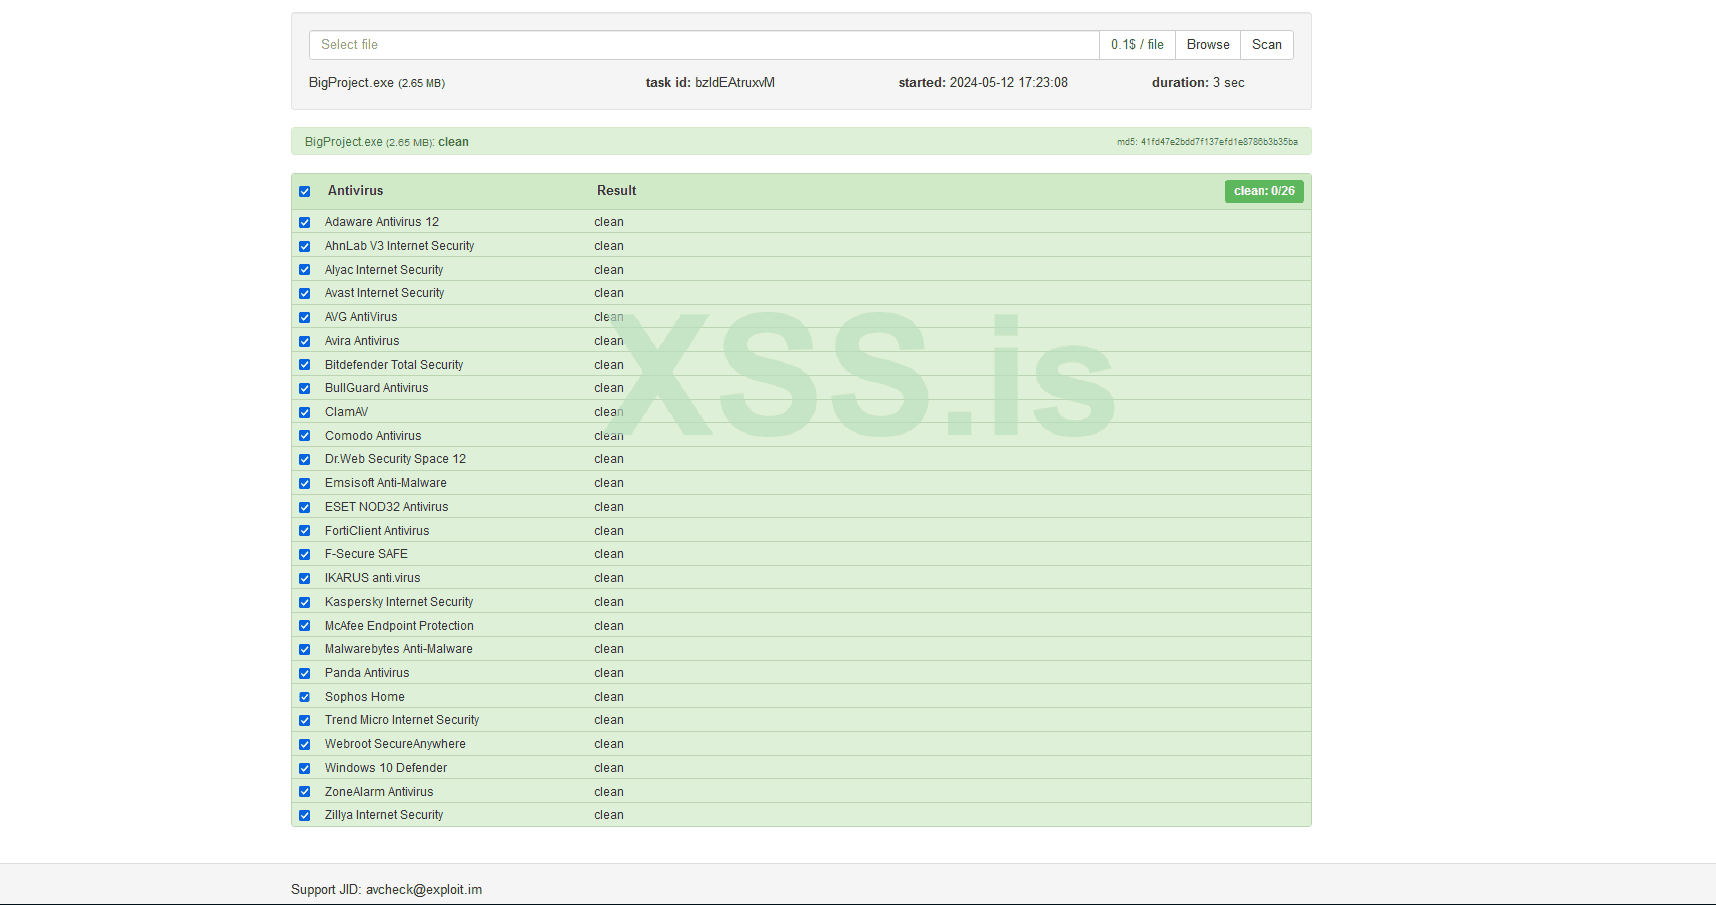Toggle the AVG AntiVirus checkbox

tap(305, 317)
